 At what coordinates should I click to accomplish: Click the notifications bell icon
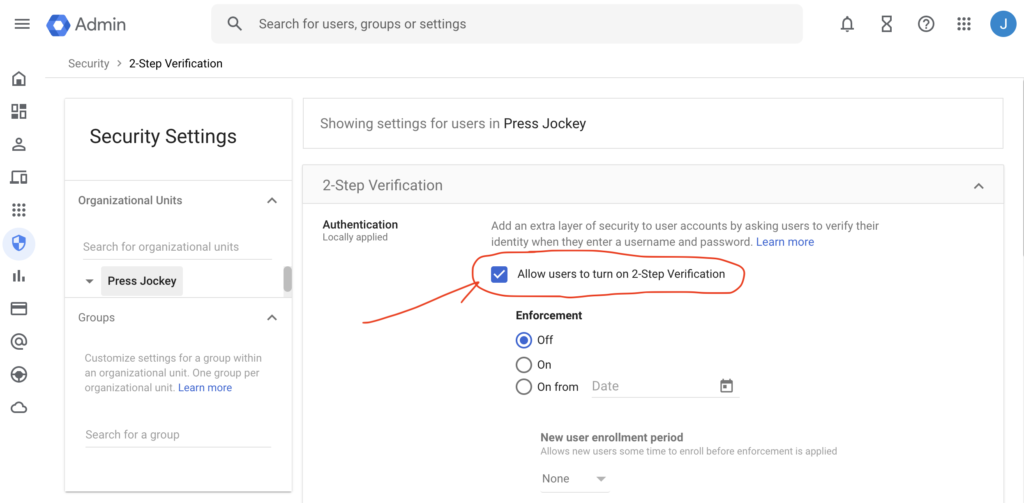pos(847,24)
